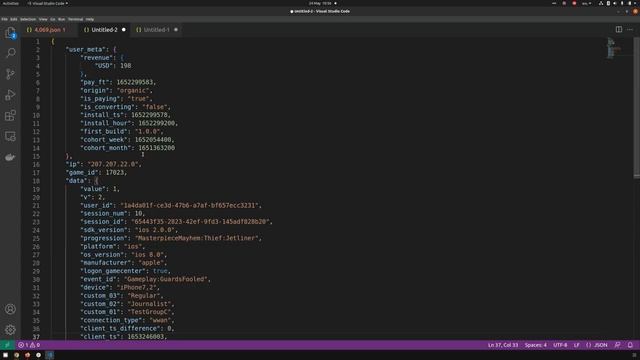Open the Run menu
Viewport: 640px width, 360px height.
(61, 19)
